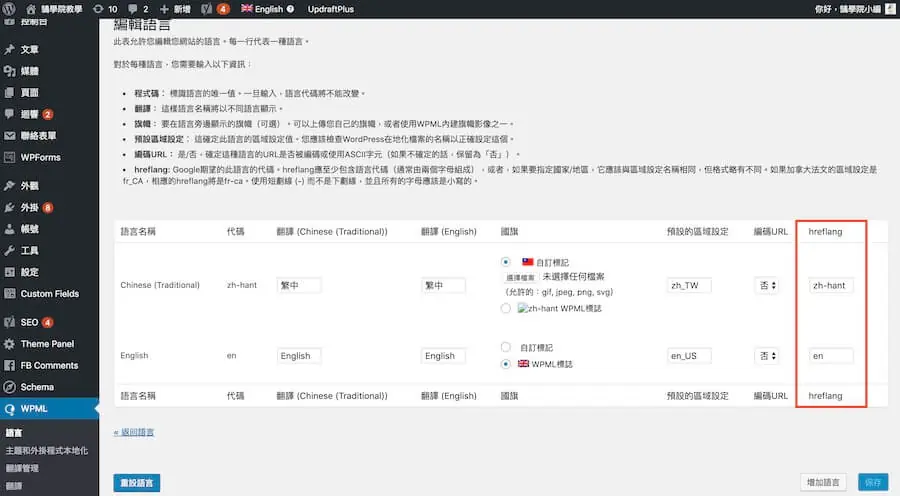Click the 返回語言 link
This screenshot has height=496, width=900.
[x=134, y=432]
